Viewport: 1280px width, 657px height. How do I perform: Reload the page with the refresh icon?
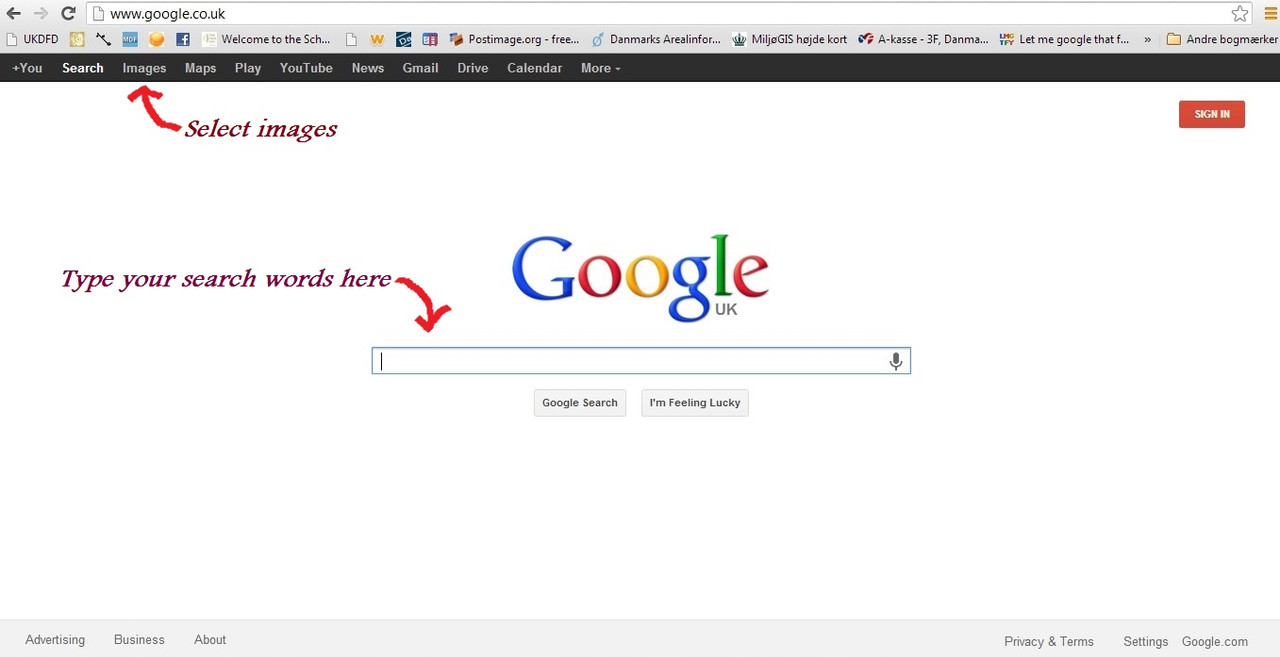point(68,14)
